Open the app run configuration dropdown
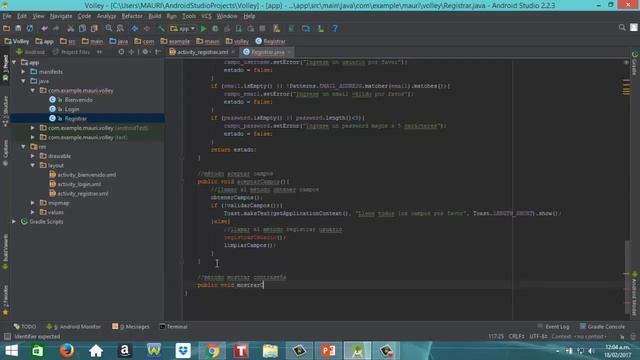Screen dimensions: 640x360 183,29
